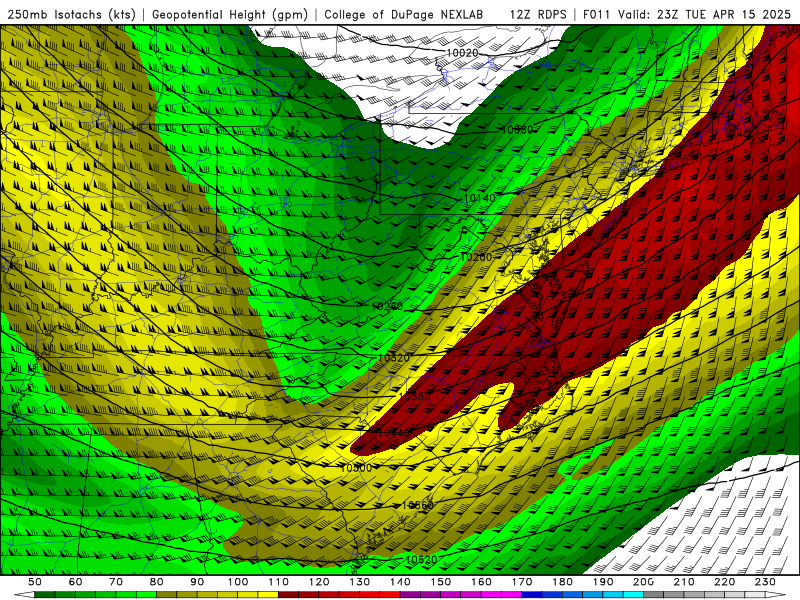Click the 10020 height contour label
The height and width of the screenshot is (600, 800).
462,53
